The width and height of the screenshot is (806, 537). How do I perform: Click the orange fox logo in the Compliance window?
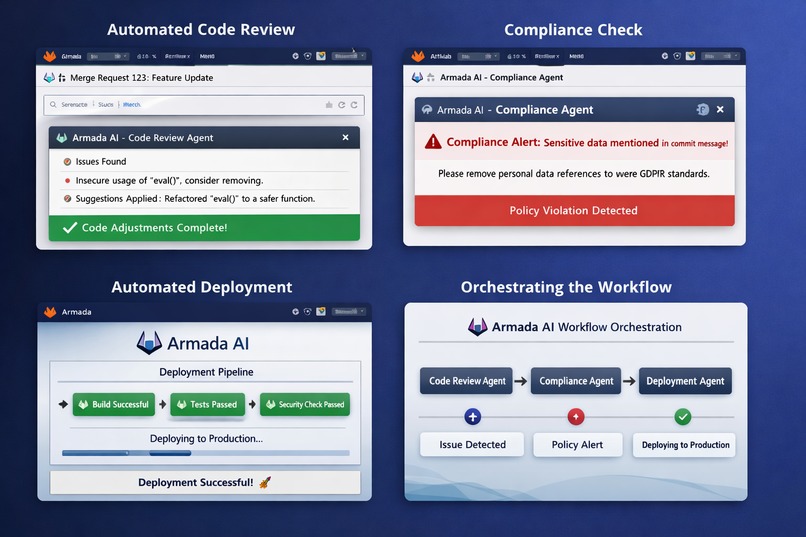[x=418, y=56]
